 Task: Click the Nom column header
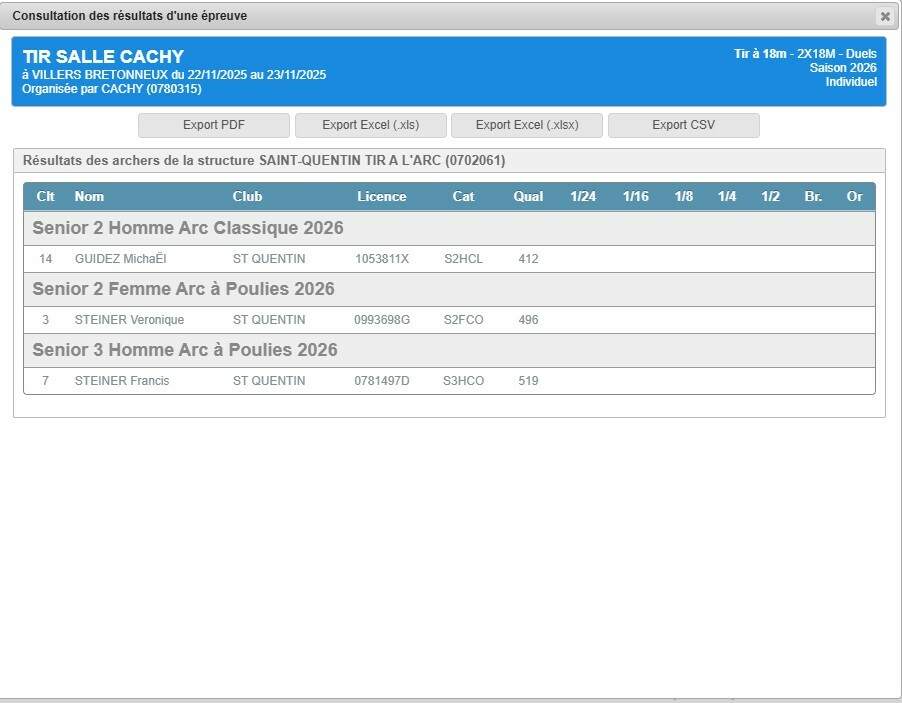(89, 196)
